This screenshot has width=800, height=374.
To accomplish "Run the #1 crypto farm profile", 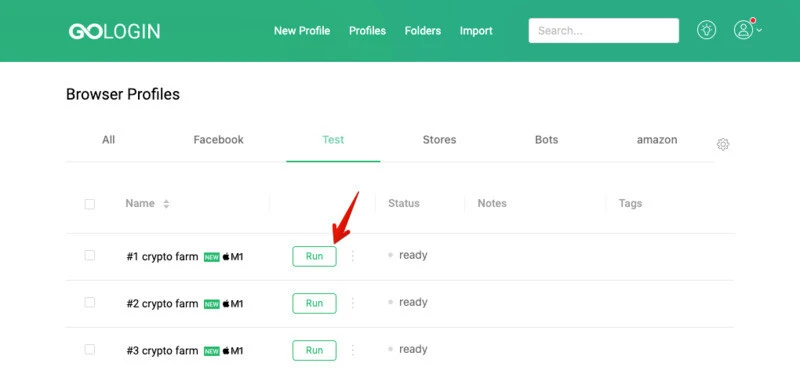I will [x=314, y=256].
